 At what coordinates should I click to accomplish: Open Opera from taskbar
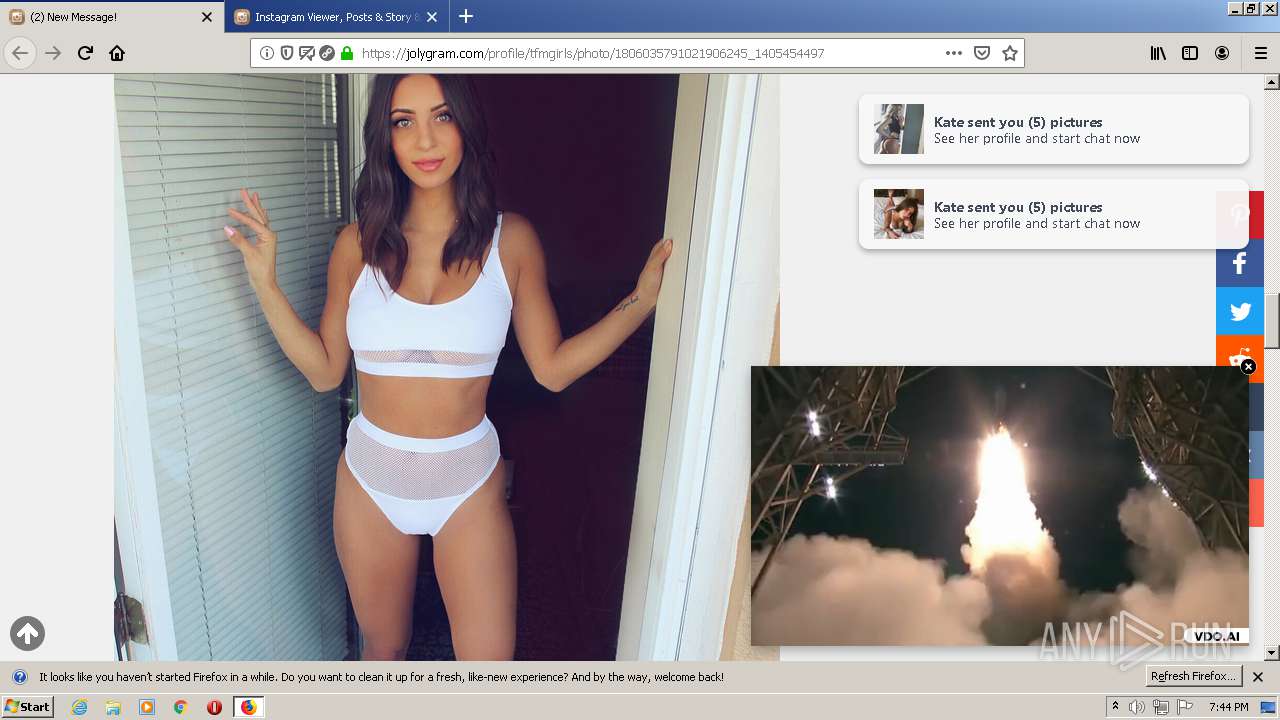click(x=214, y=707)
